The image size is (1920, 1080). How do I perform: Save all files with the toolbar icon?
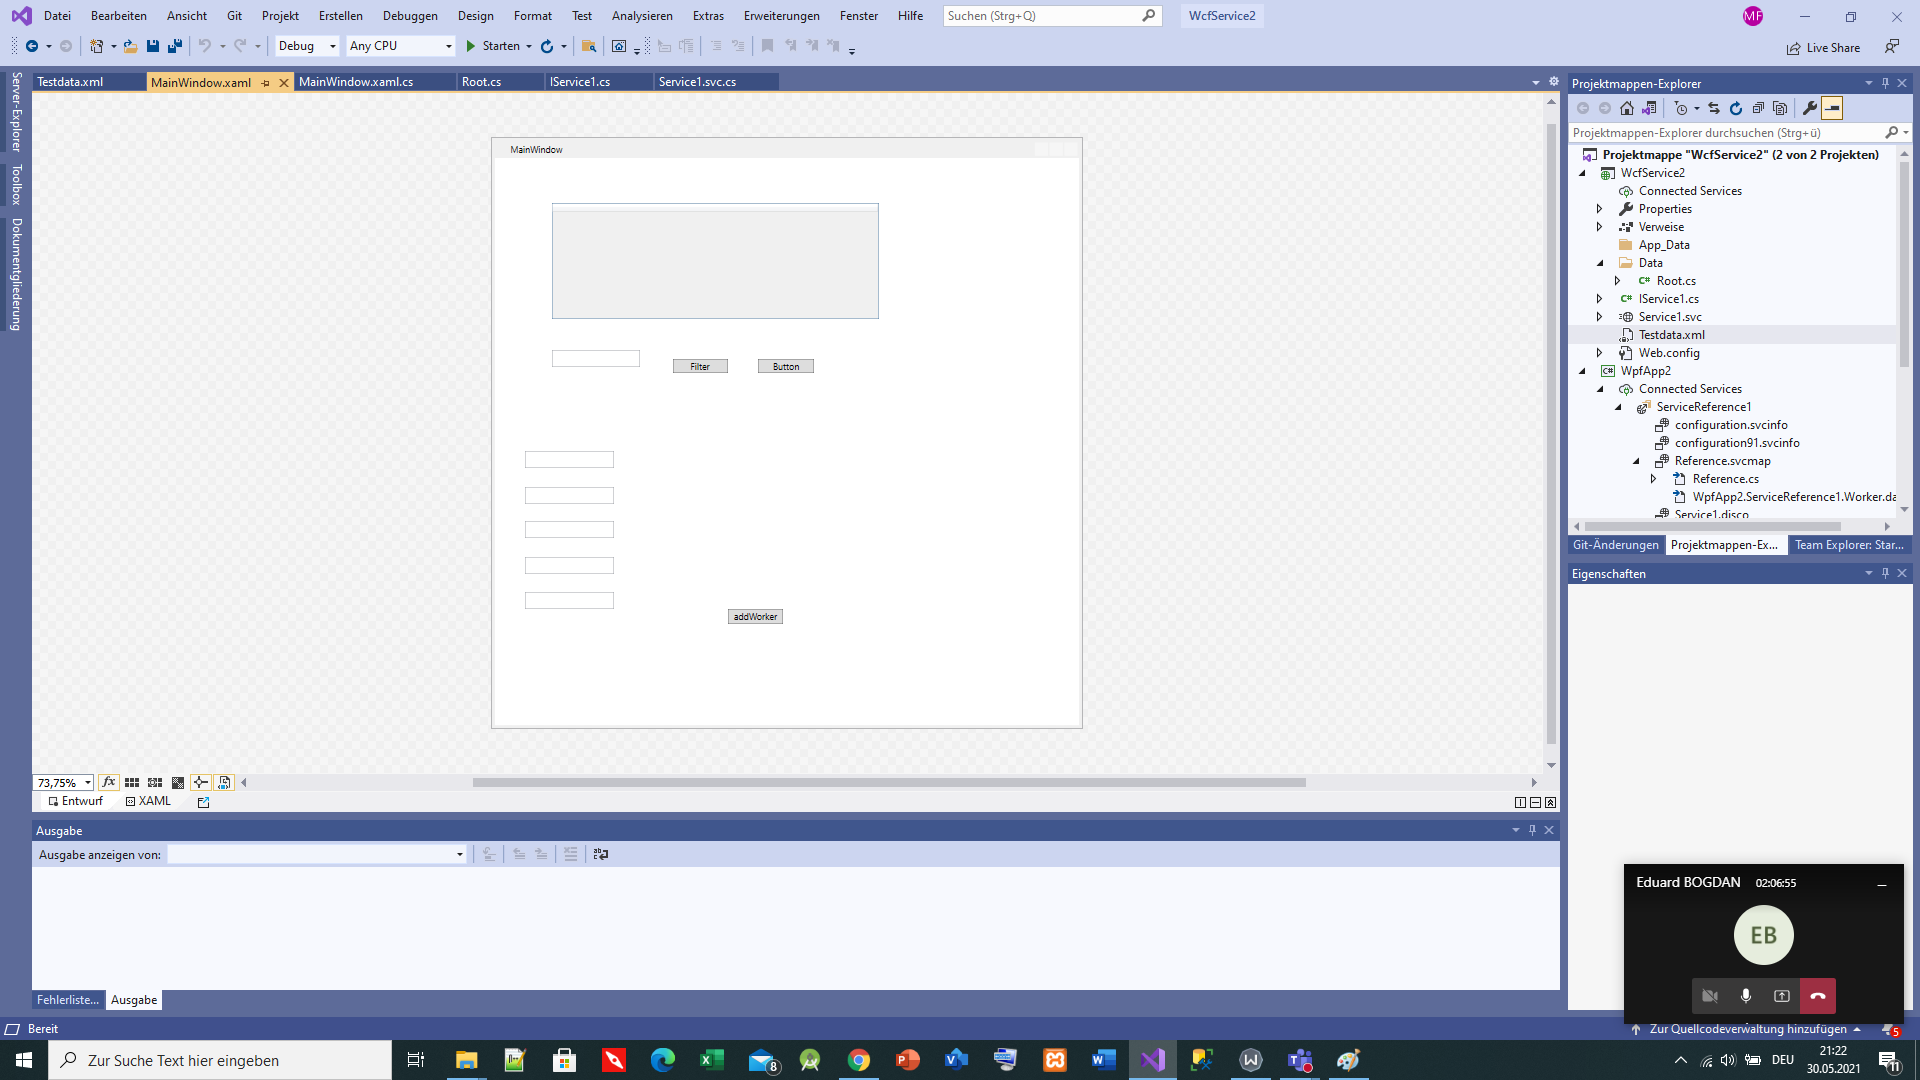click(175, 46)
